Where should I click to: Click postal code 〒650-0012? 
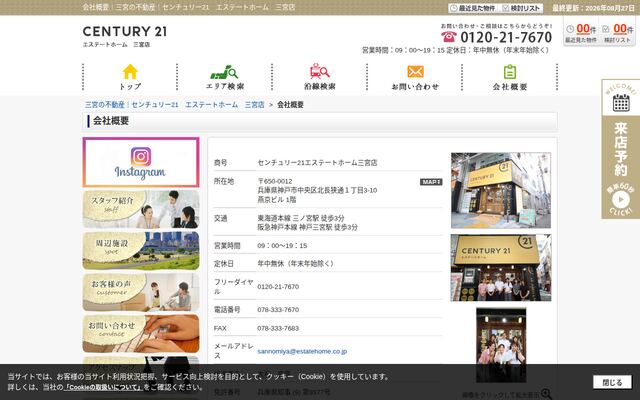tap(275, 181)
